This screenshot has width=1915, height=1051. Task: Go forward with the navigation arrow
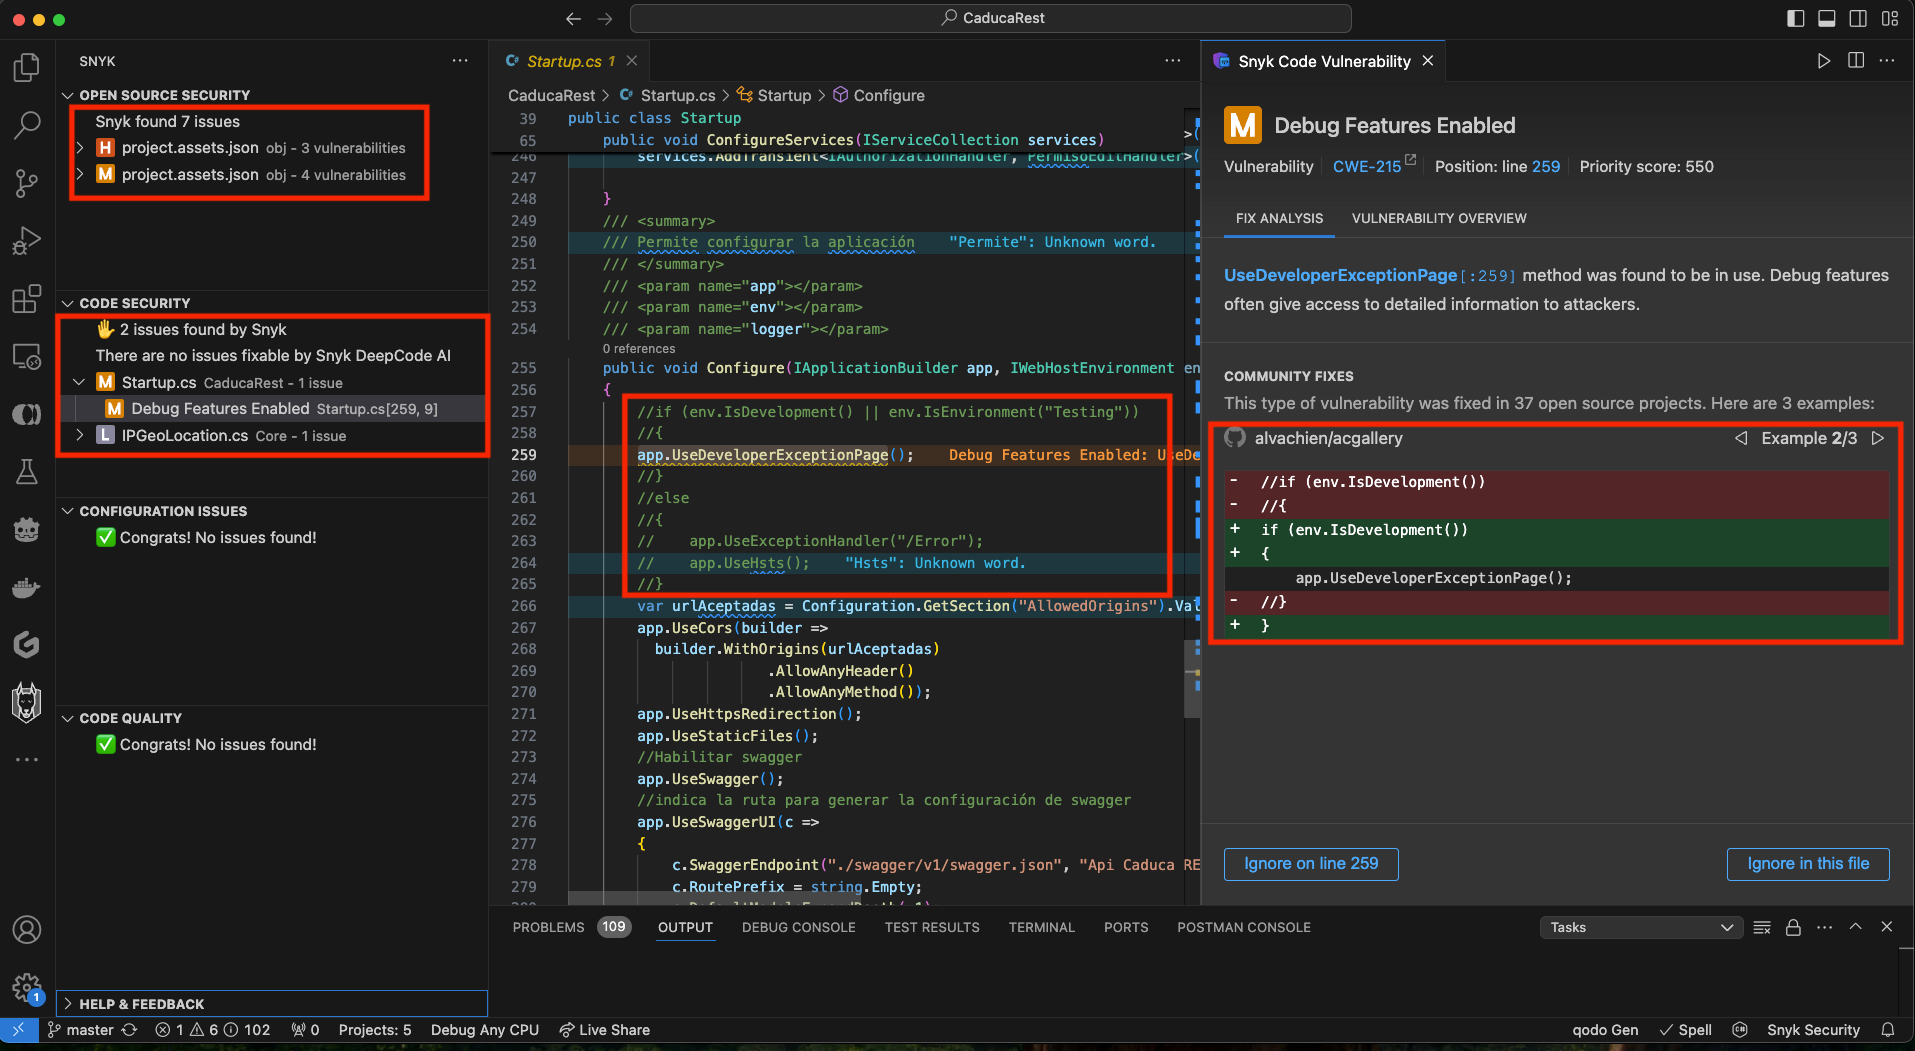pos(605,18)
